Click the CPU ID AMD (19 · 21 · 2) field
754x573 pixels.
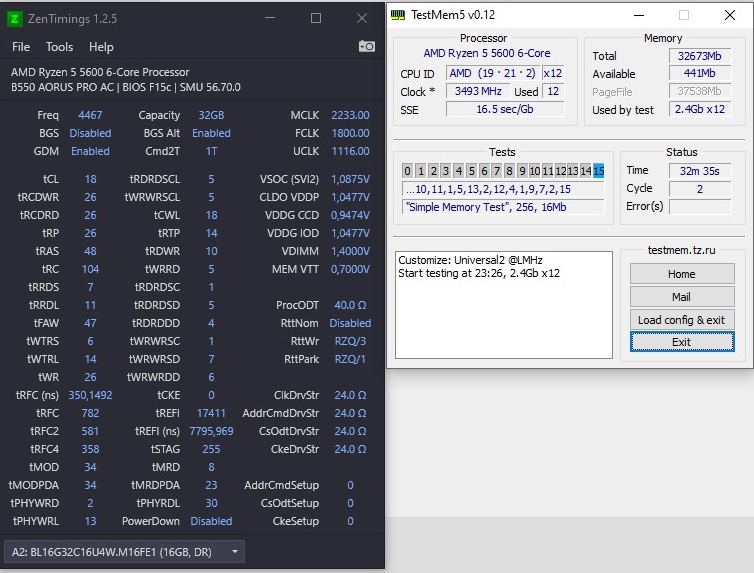pos(492,73)
